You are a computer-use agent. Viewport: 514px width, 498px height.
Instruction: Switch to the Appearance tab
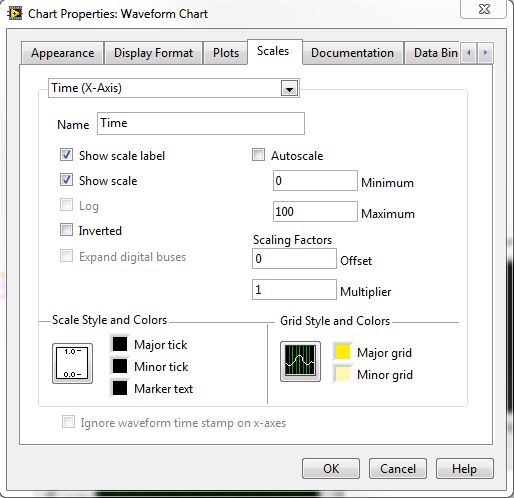pyautogui.click(x=63, y=53)
